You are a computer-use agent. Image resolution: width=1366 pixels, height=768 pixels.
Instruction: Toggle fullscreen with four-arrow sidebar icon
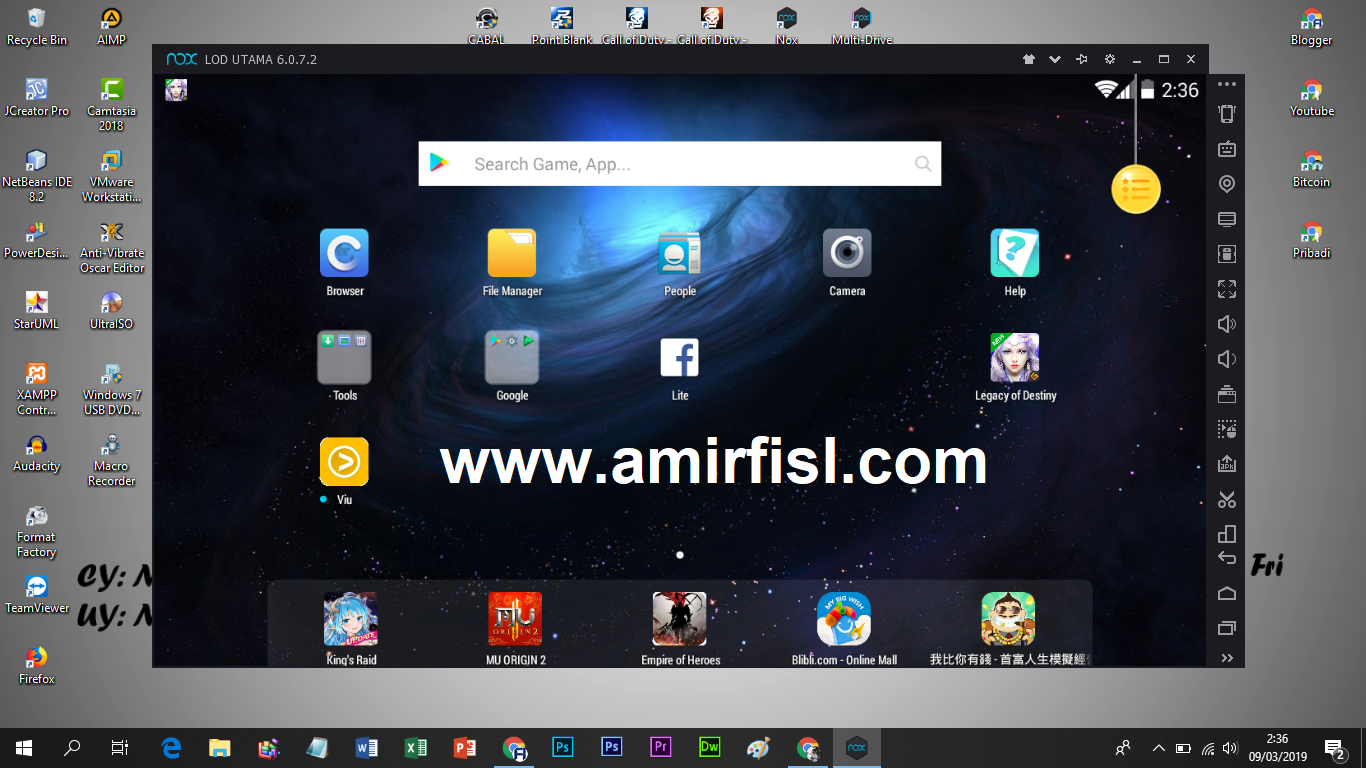(1227, 289)
